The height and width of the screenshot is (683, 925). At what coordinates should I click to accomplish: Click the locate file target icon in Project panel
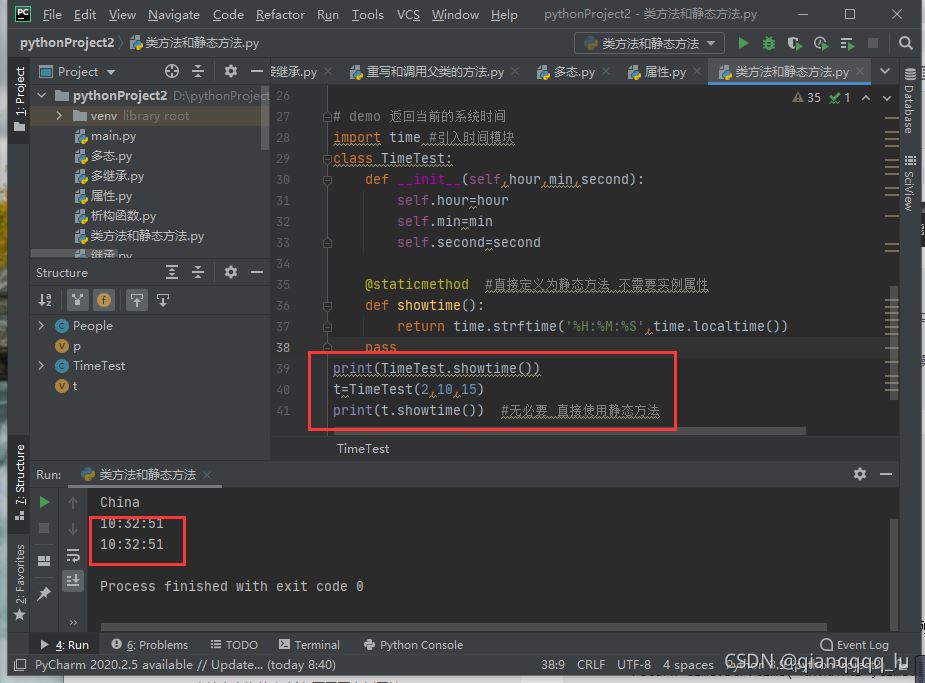pyautogui.click(x=171, y=72)
